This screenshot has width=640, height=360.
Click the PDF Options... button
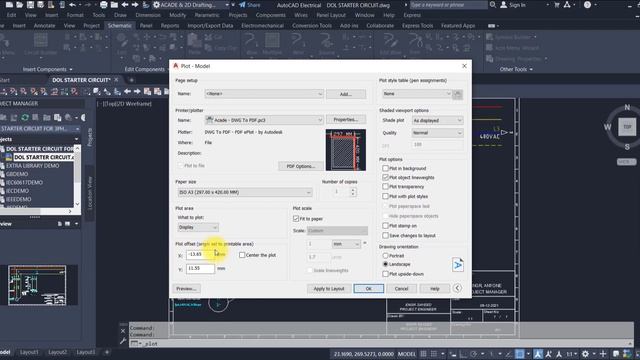point(301,166)
